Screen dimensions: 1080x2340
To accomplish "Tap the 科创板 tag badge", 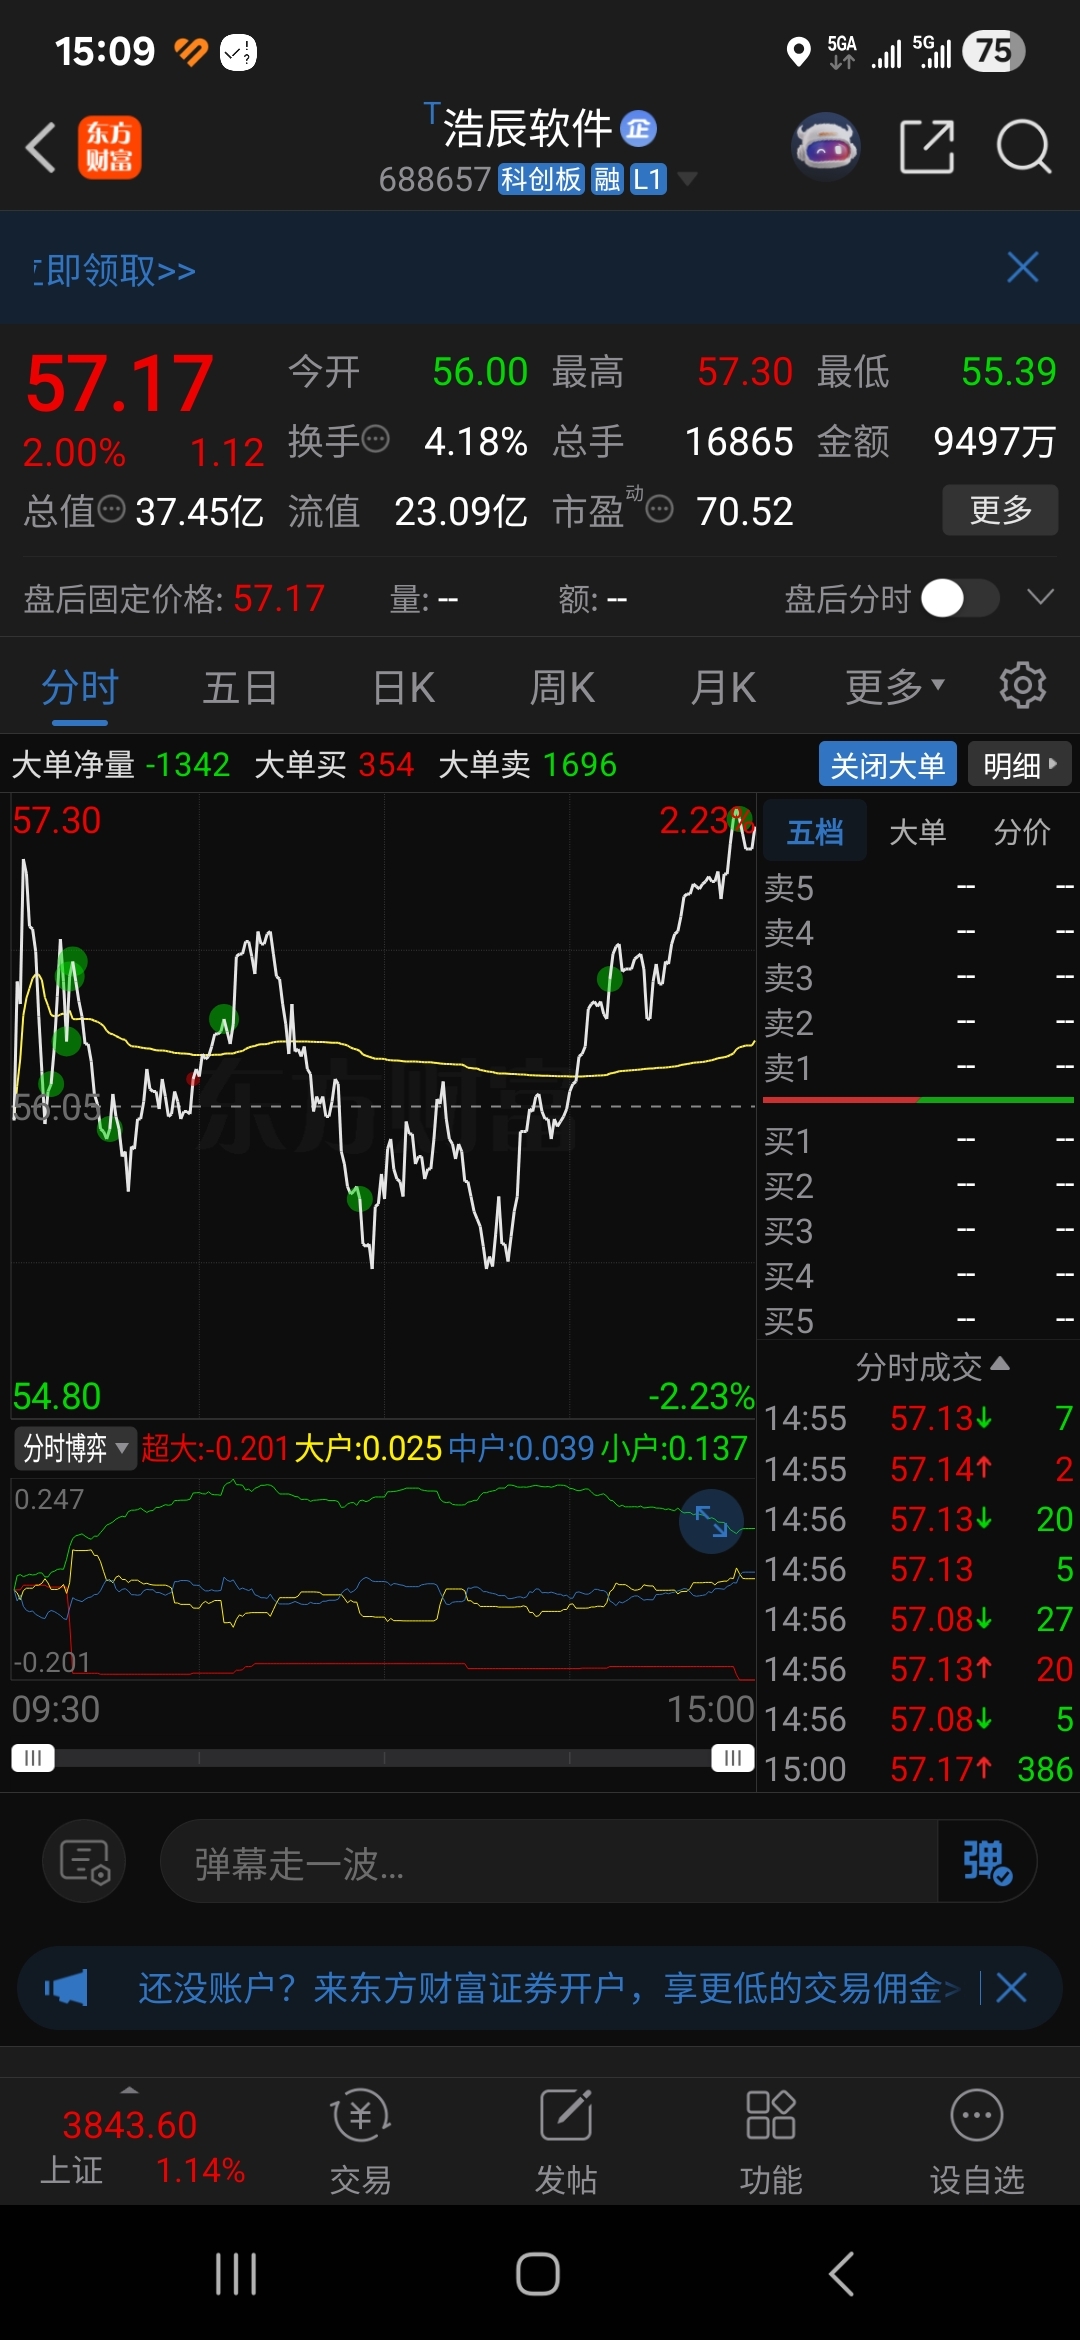I will [x=541, y=179].
